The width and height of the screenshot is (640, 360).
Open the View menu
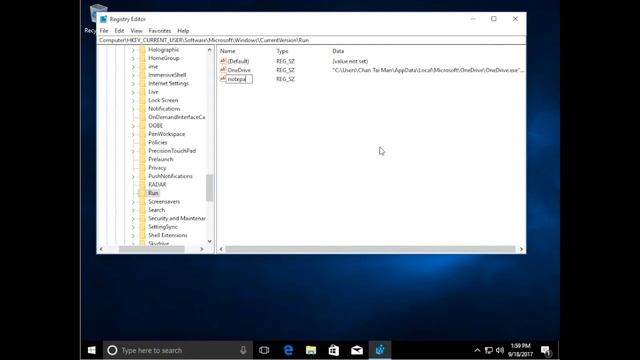coord(136,31)
